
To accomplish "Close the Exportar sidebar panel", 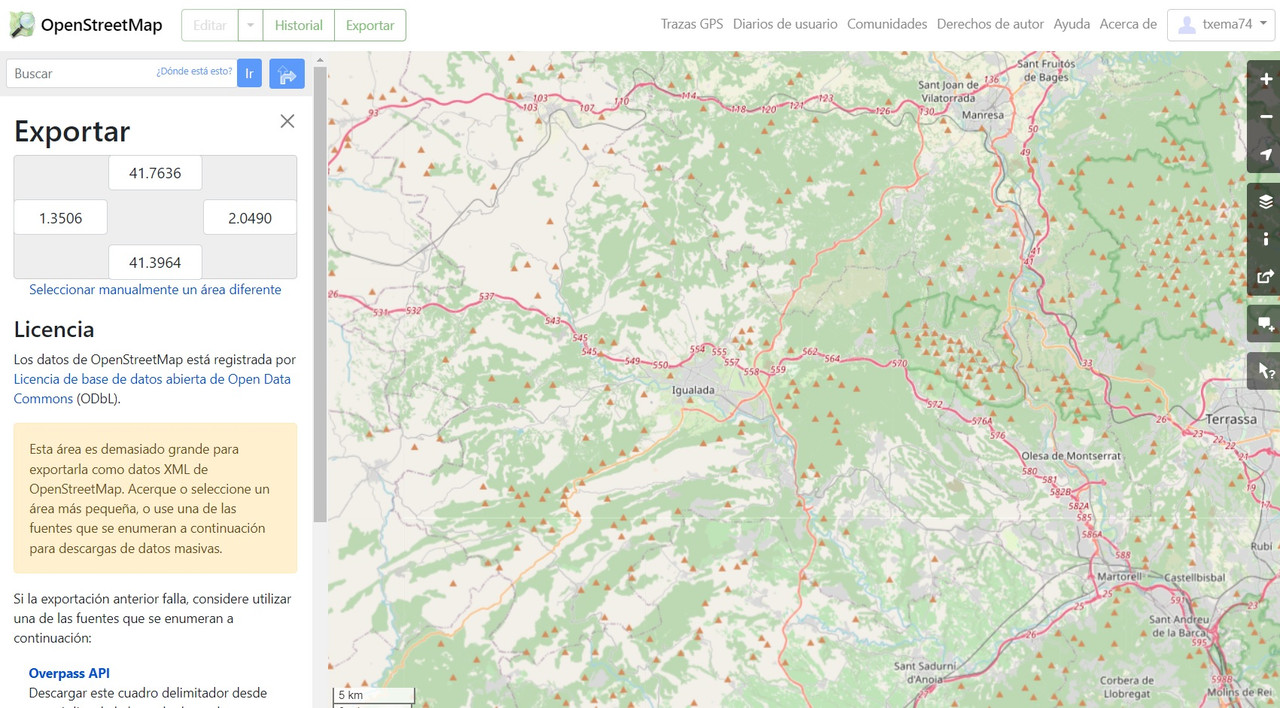I will (287, 121).
